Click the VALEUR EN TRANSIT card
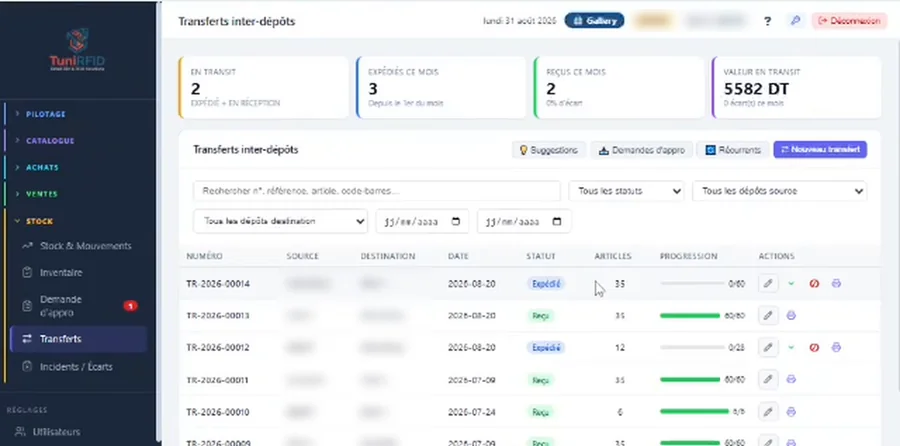 796,87
